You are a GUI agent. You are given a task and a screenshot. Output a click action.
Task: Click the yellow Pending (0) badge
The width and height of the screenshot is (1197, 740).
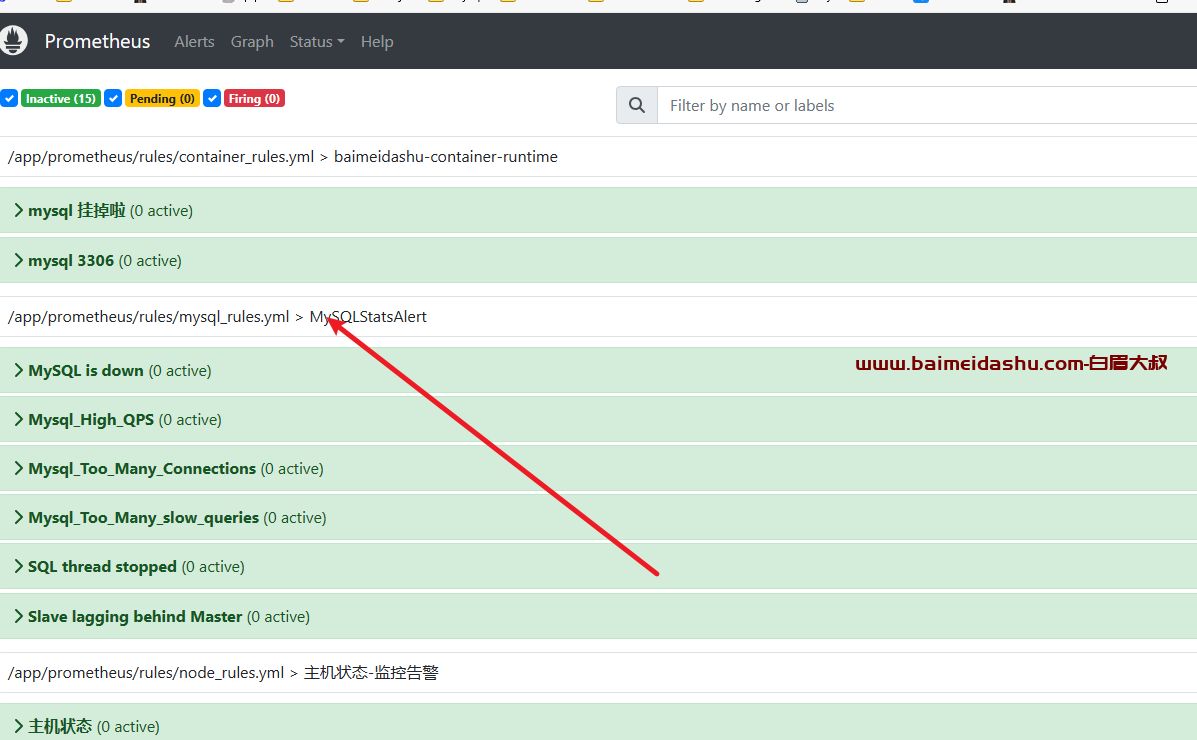(x=162, y=99)
